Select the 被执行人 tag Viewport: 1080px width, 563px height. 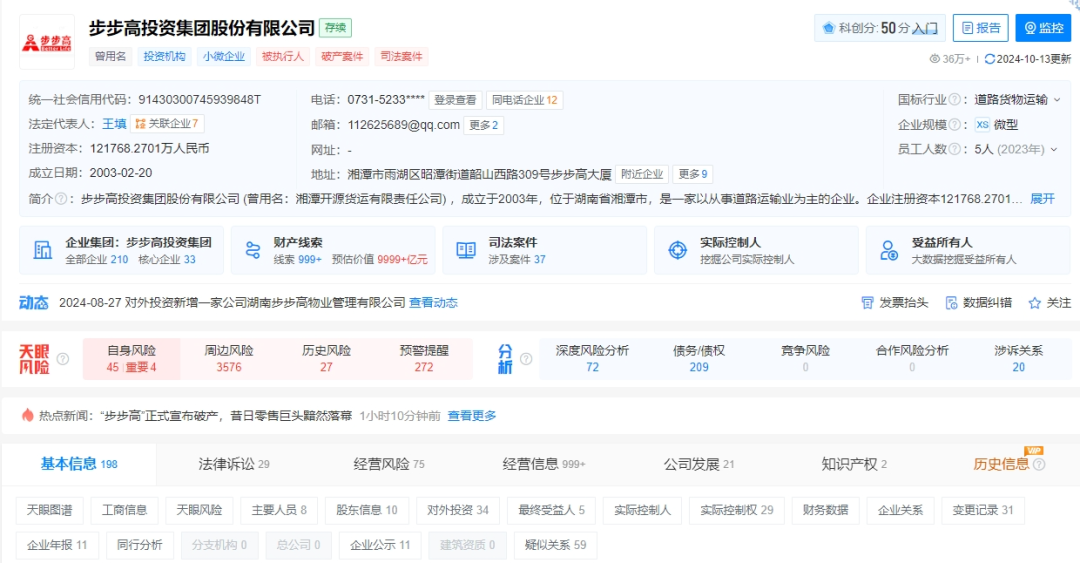pos(283,57)
